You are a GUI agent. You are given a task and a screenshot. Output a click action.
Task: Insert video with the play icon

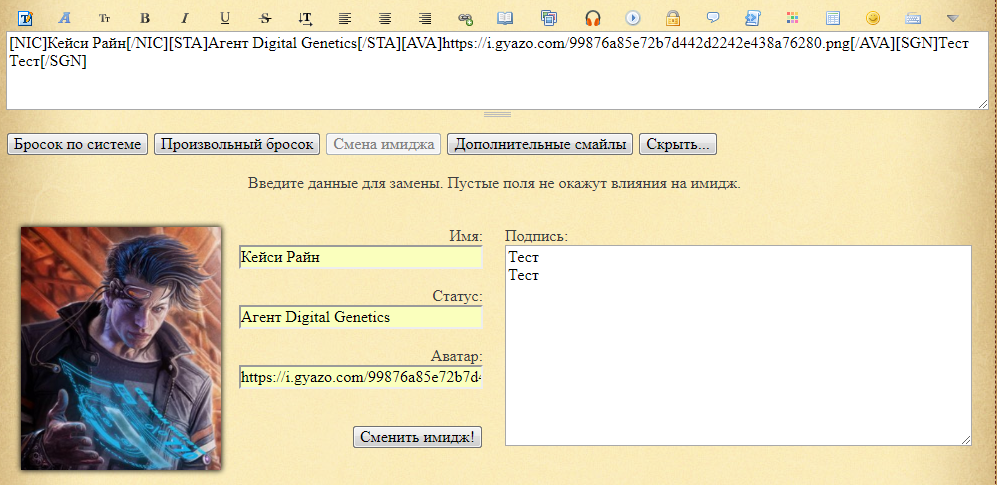[633, 18]
